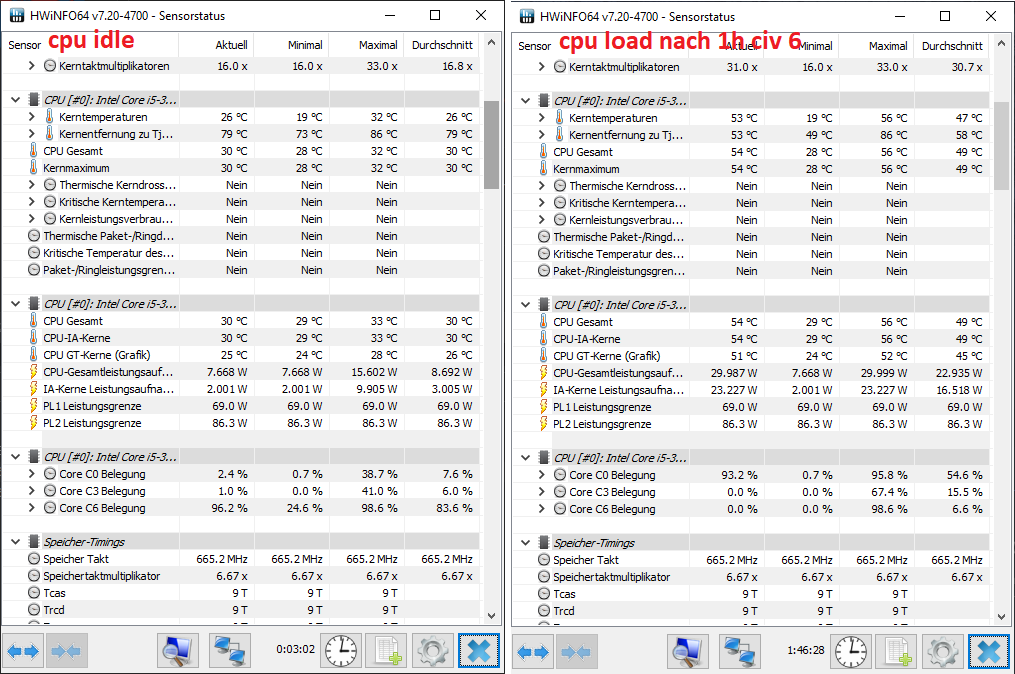
Task: Close sensors with blue X button in right window
Action: point(989,651)
